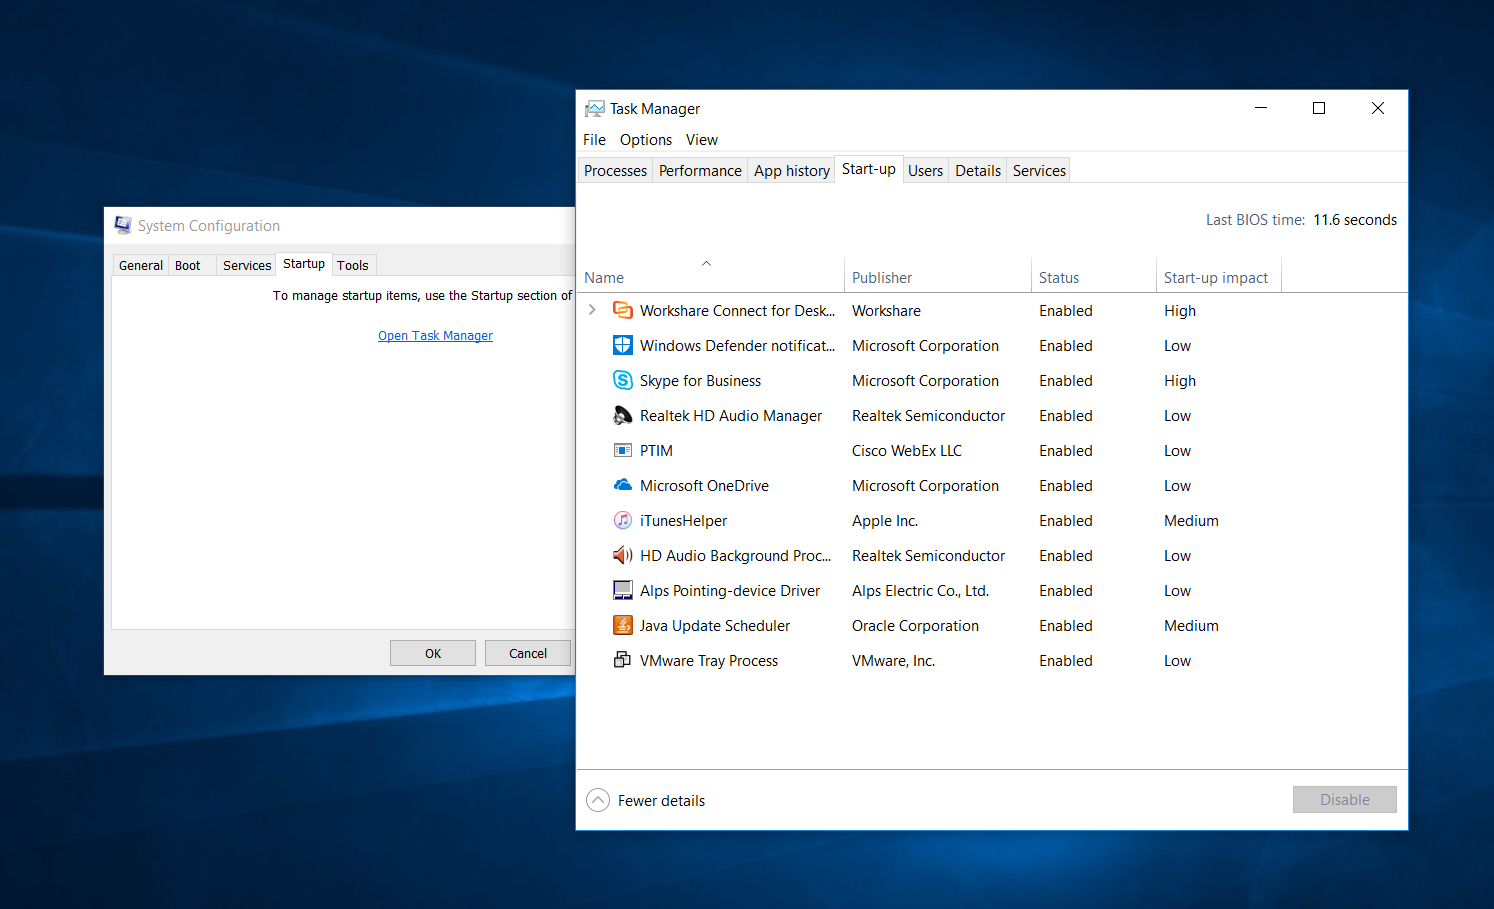Image resolution: width=1494 pixels, height=909 pixels.
Task: Click Enabled status of Microsoft OneDrive
Action: (x=1065, y=486)
